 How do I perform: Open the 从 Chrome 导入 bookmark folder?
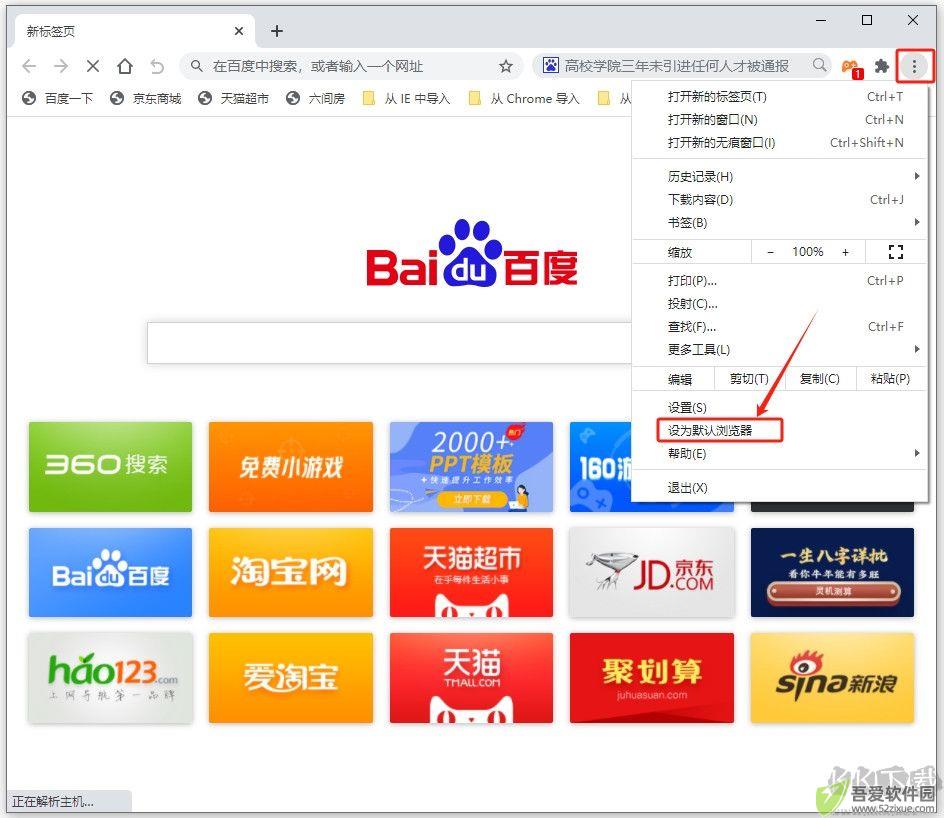pos(524,98)
